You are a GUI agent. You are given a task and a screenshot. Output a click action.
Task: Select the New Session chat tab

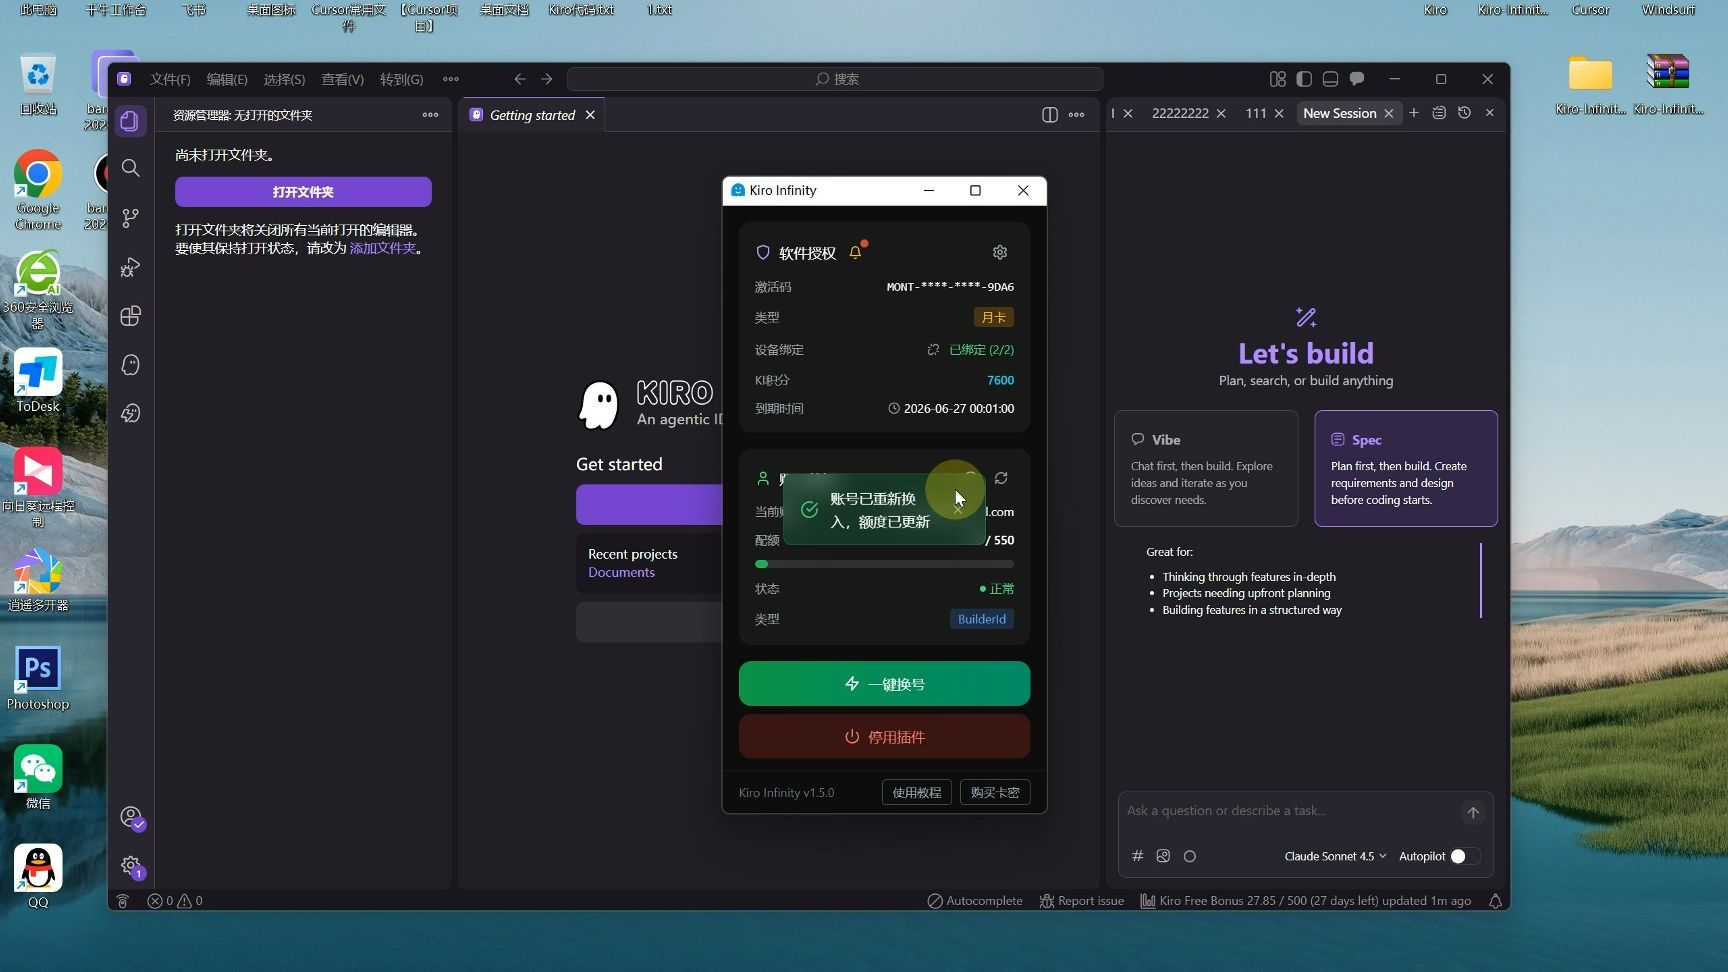pyautogui.click(x=1340, y=113)
